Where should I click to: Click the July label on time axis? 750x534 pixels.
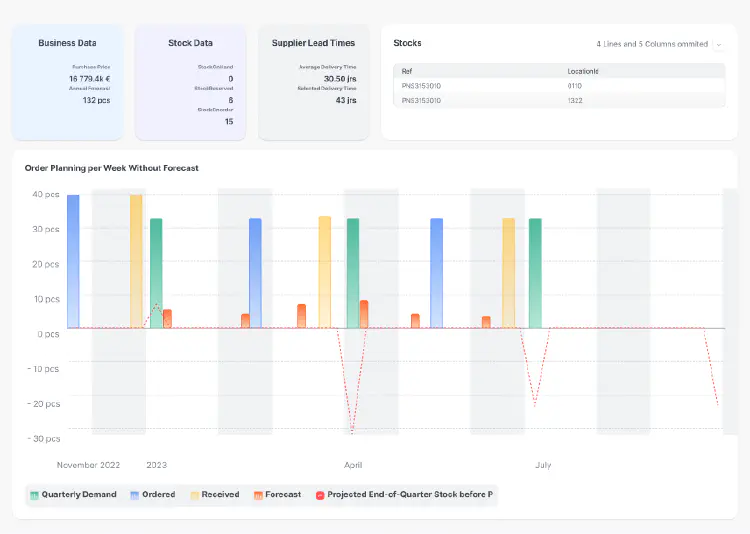(x=543, y=465)
